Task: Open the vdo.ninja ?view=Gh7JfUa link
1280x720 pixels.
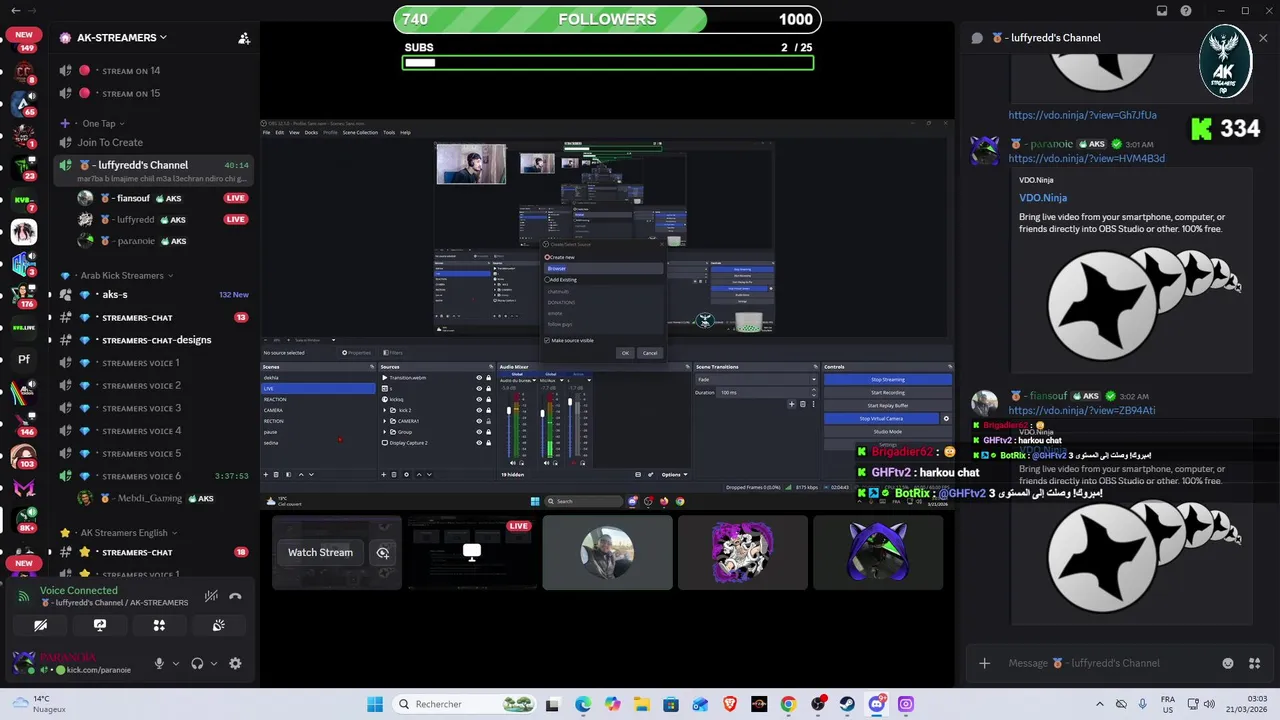Action: [x=1082, y=116]
